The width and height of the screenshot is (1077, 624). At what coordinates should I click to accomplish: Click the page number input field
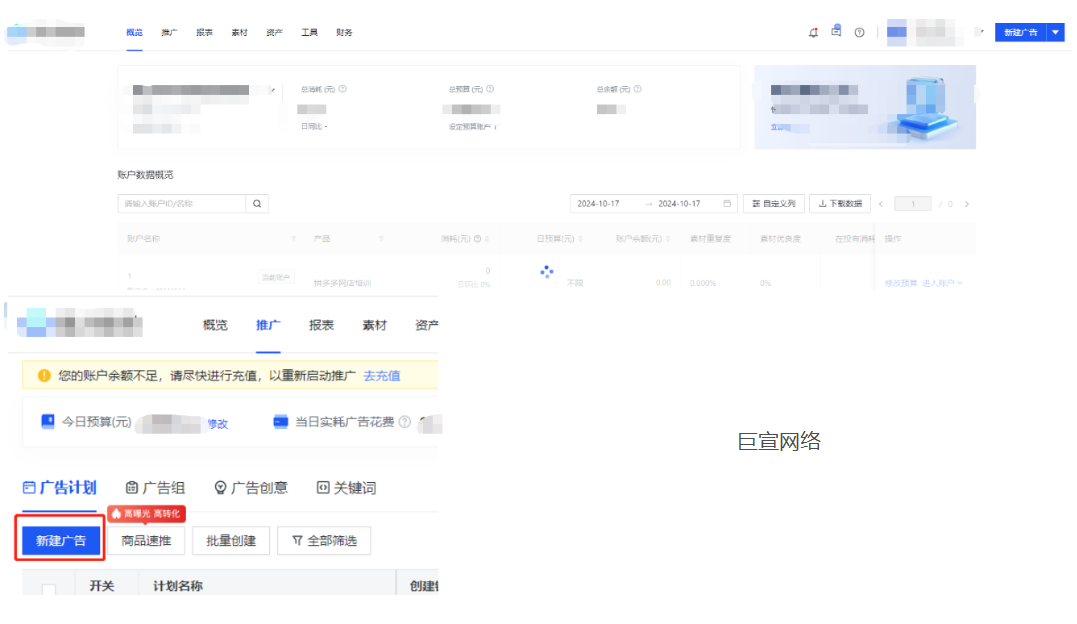click(913, 204)
